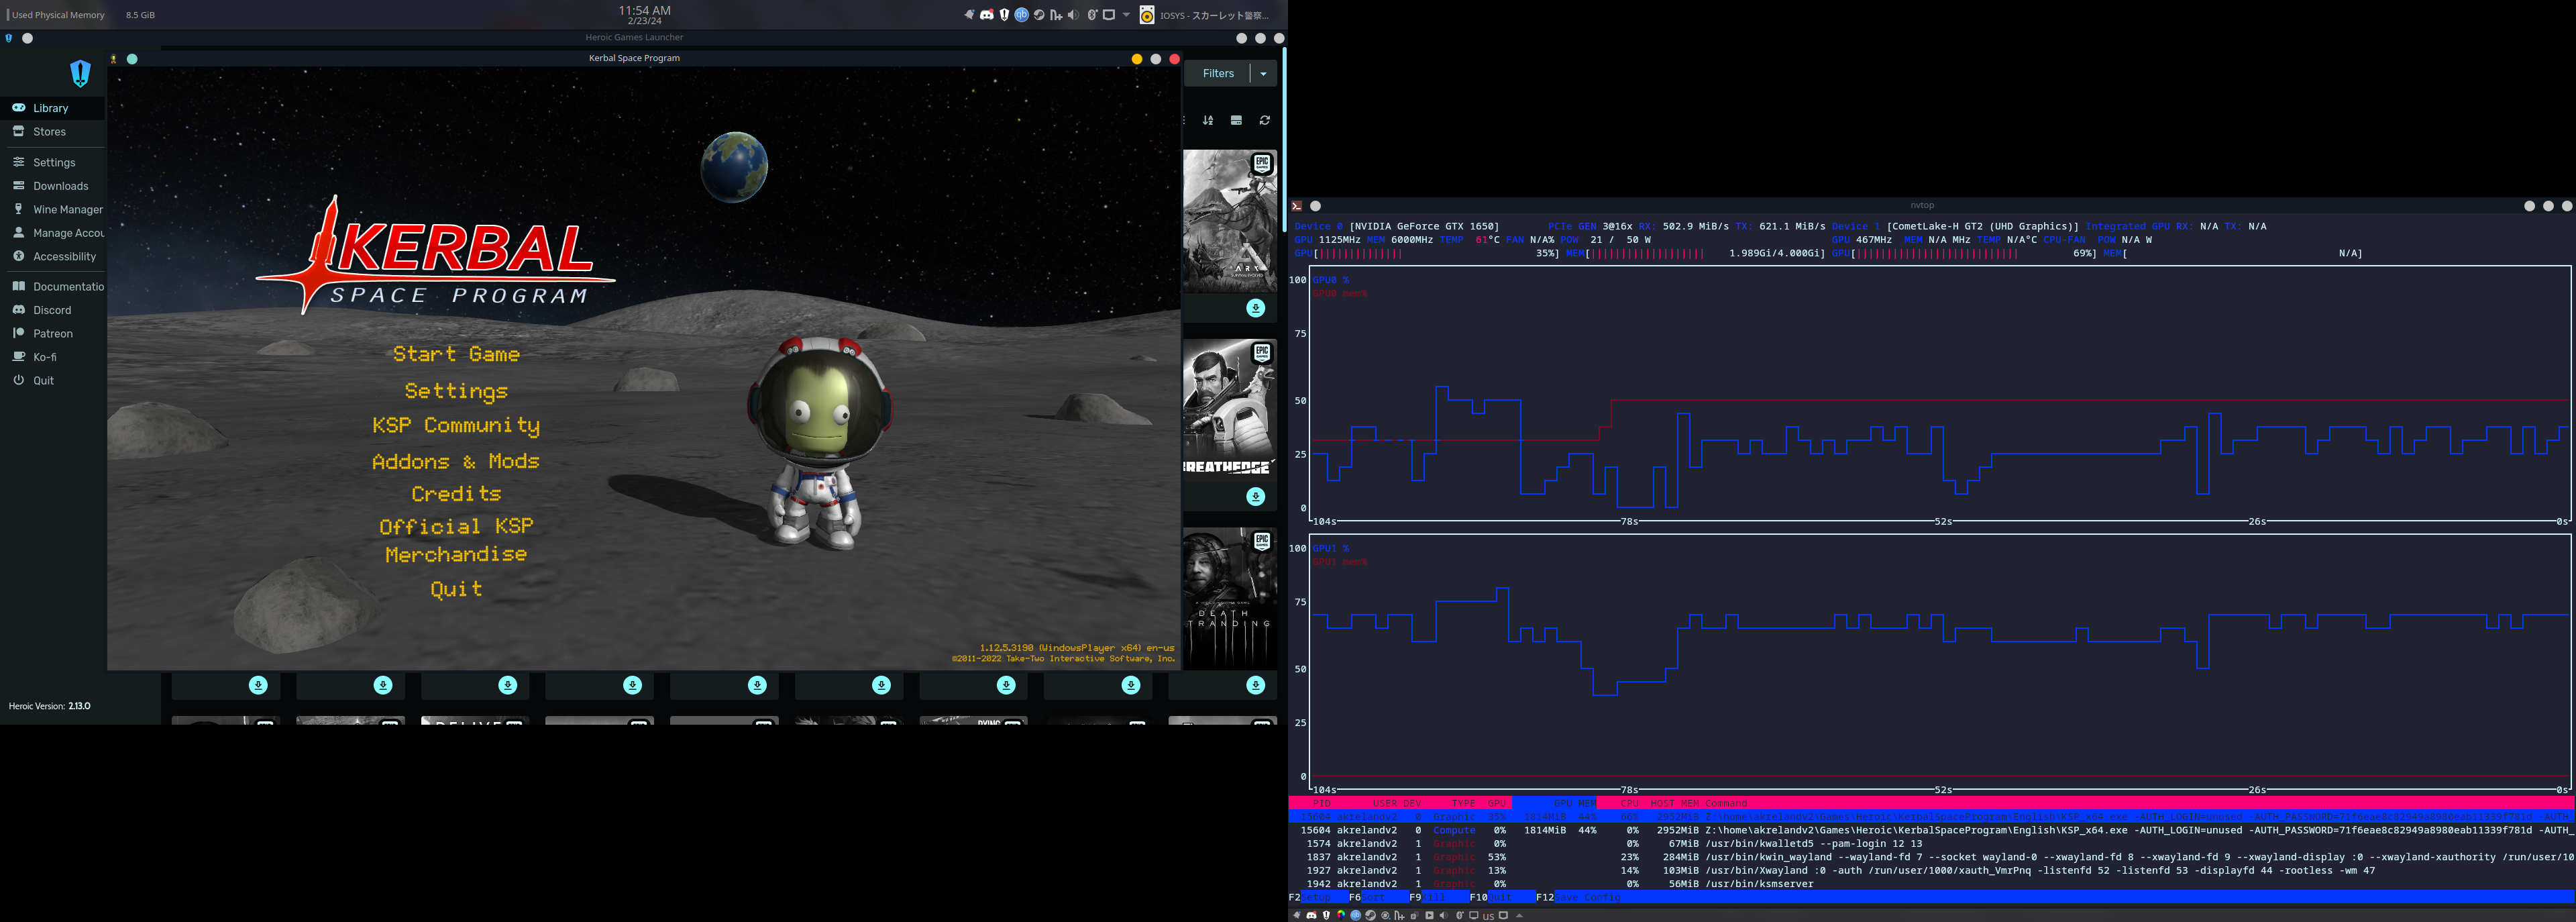Screen dimensions: 2576x922
Task: Click F12 Save Config in nvtop
Action: (x=1578, y=898)
